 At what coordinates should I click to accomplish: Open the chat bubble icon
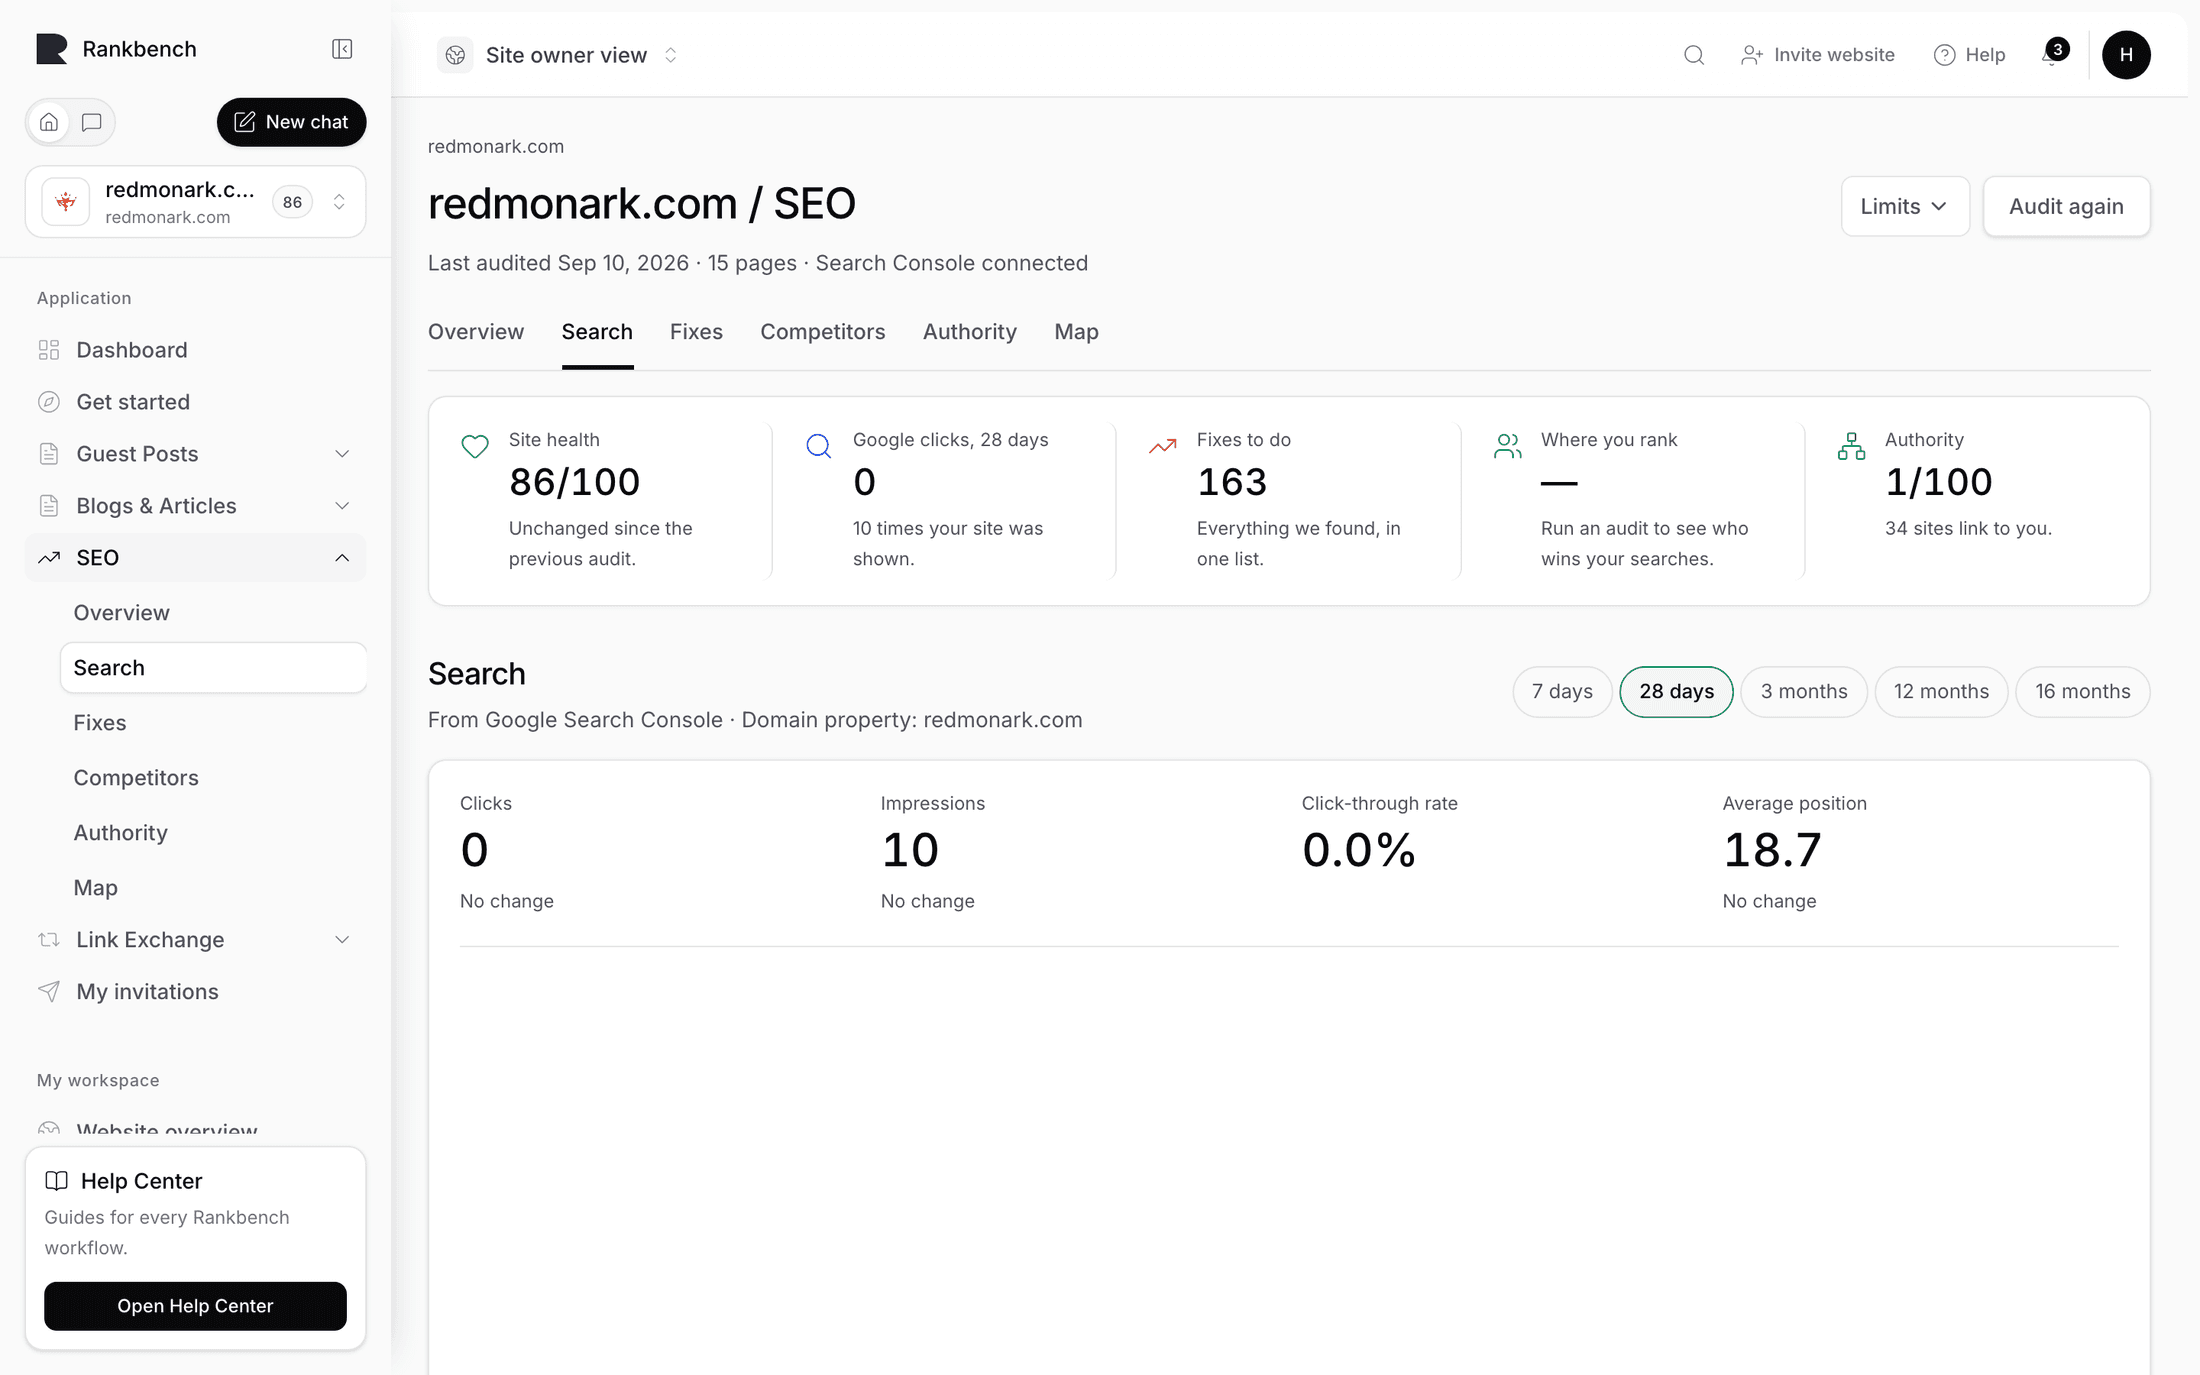coord(91,122)
